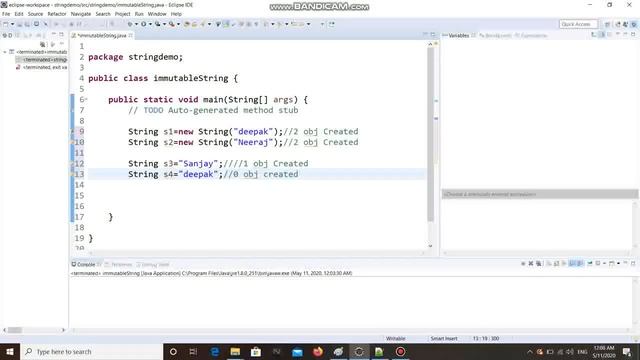The height and width of the screenshot is (360, 640).
Task: Click the Save toolbar icon
Action: [19, 24]
